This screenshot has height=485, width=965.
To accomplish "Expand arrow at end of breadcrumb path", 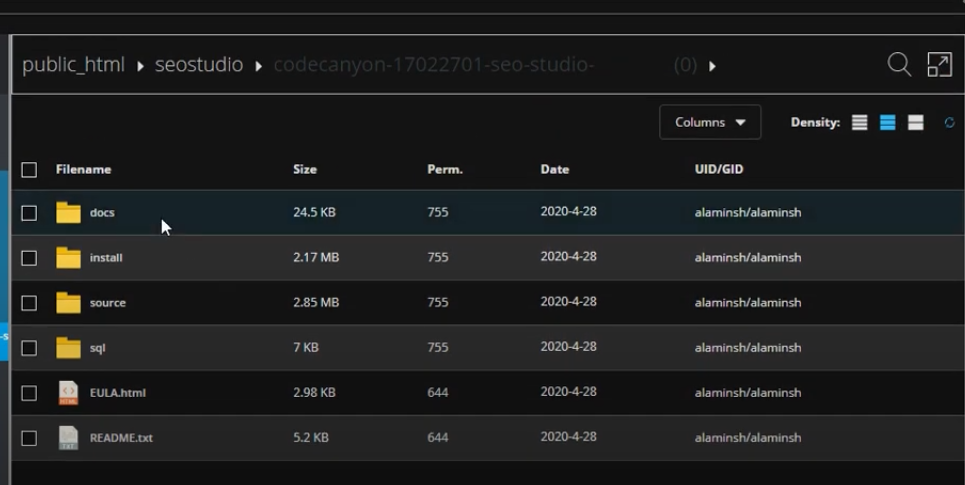I will 712,66.
